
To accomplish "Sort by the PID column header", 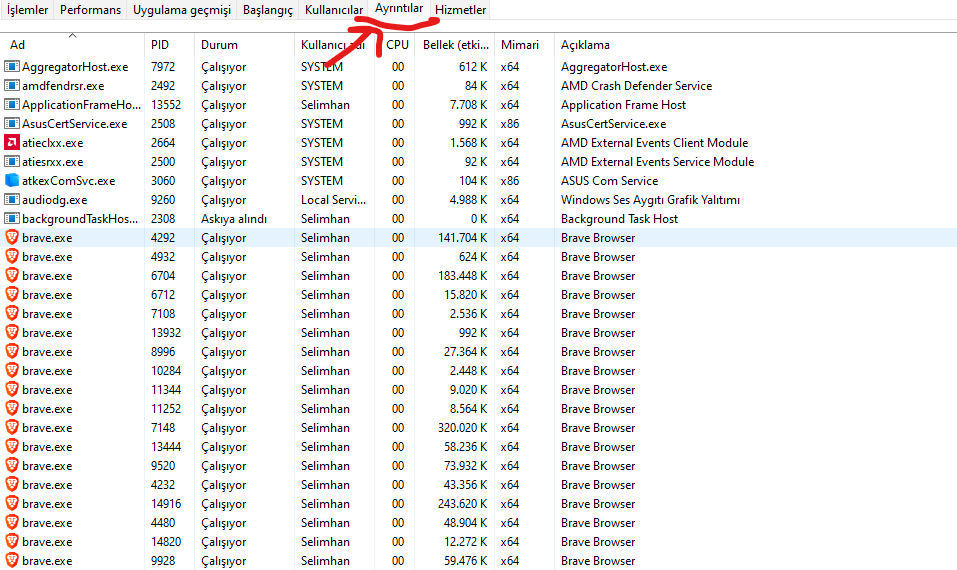I will pos(169,45).
